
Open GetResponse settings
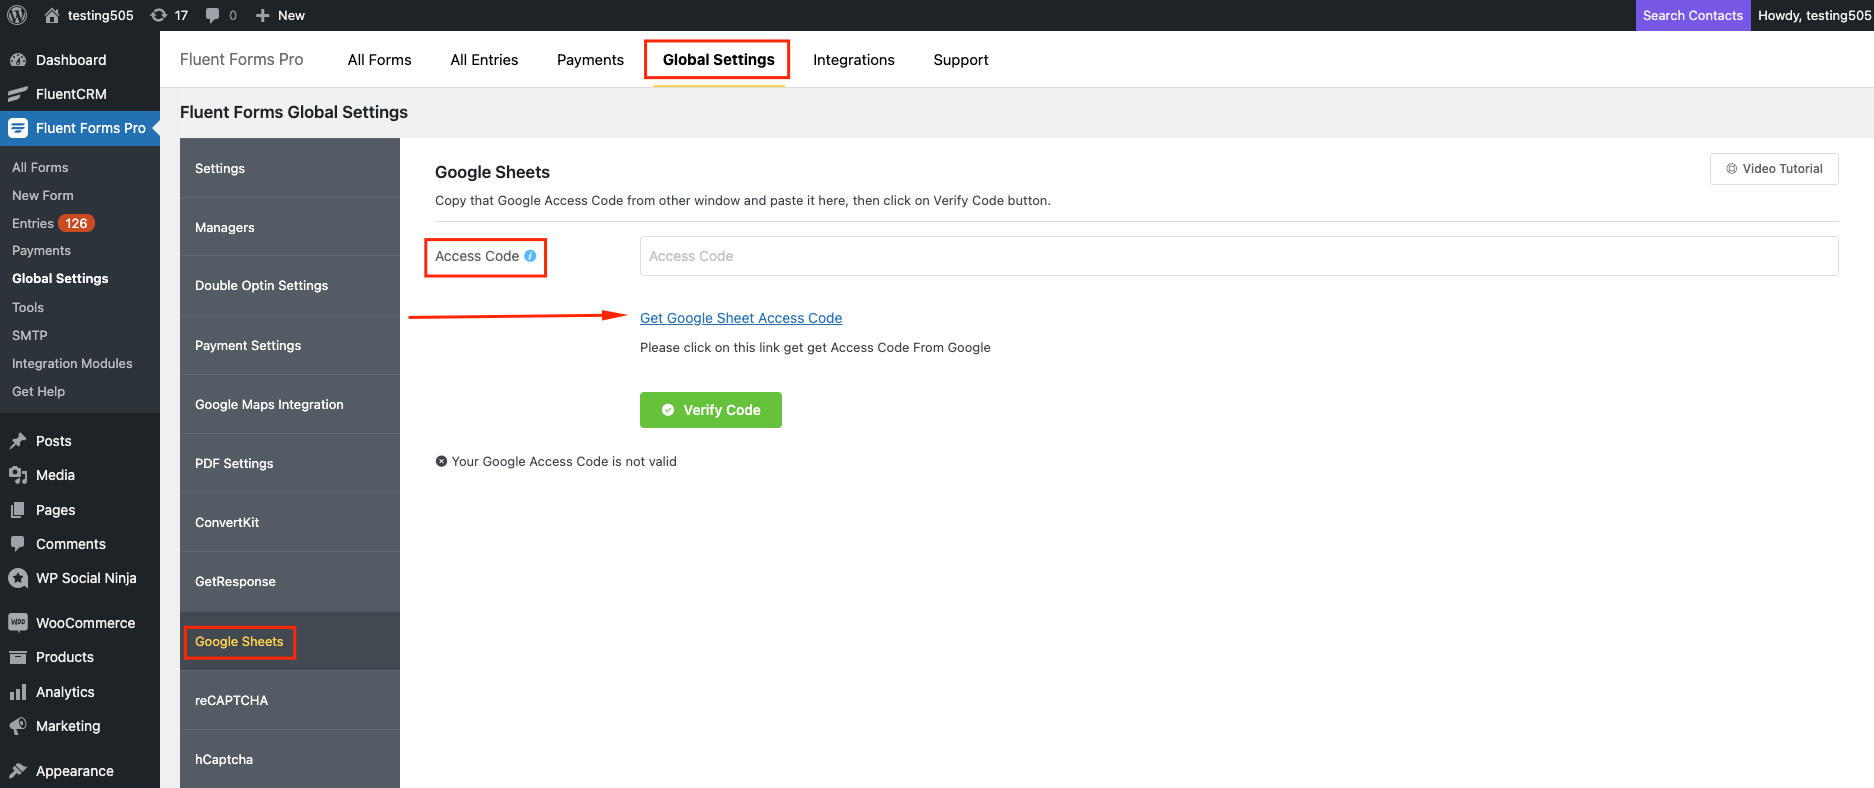click(x=290, y=581)
